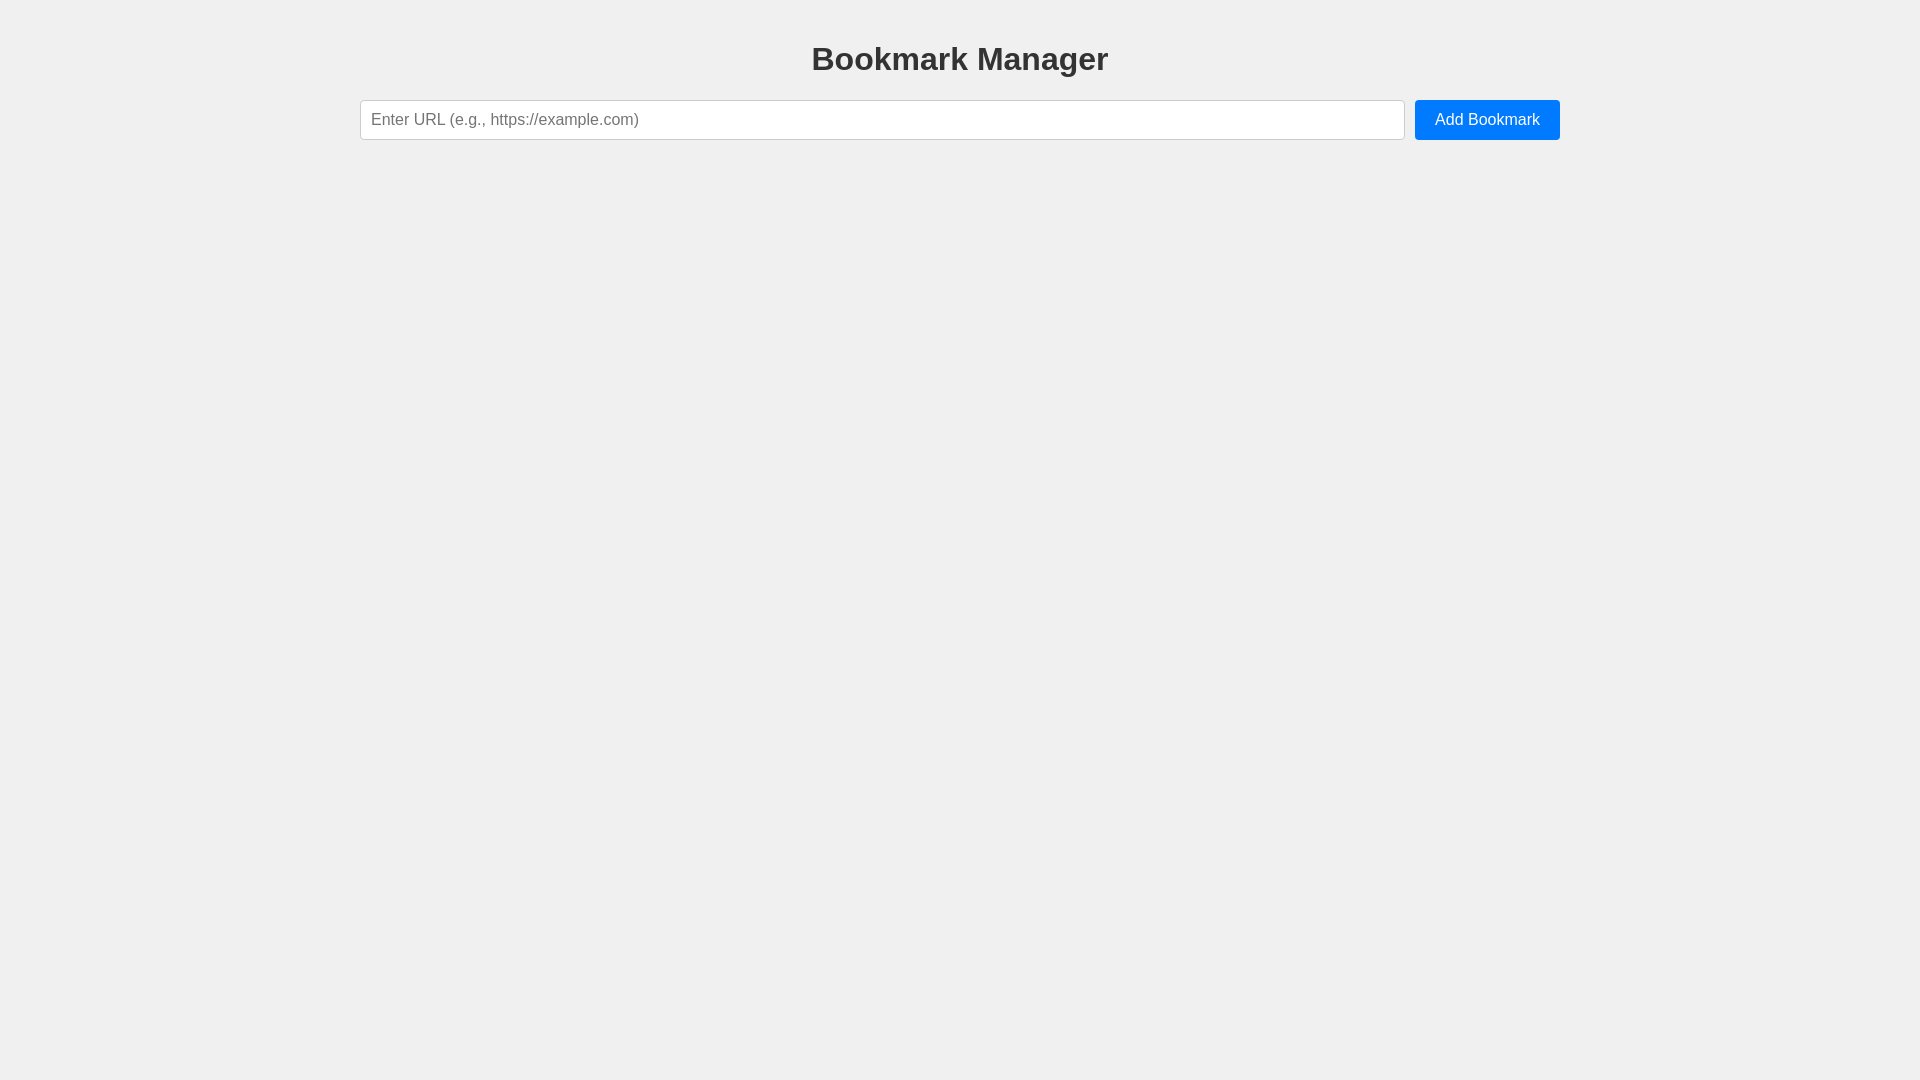This screenshot has width=1920, height=1080.
Task: Click the Add Bookmark button
Action: (x=1487, y=120)
